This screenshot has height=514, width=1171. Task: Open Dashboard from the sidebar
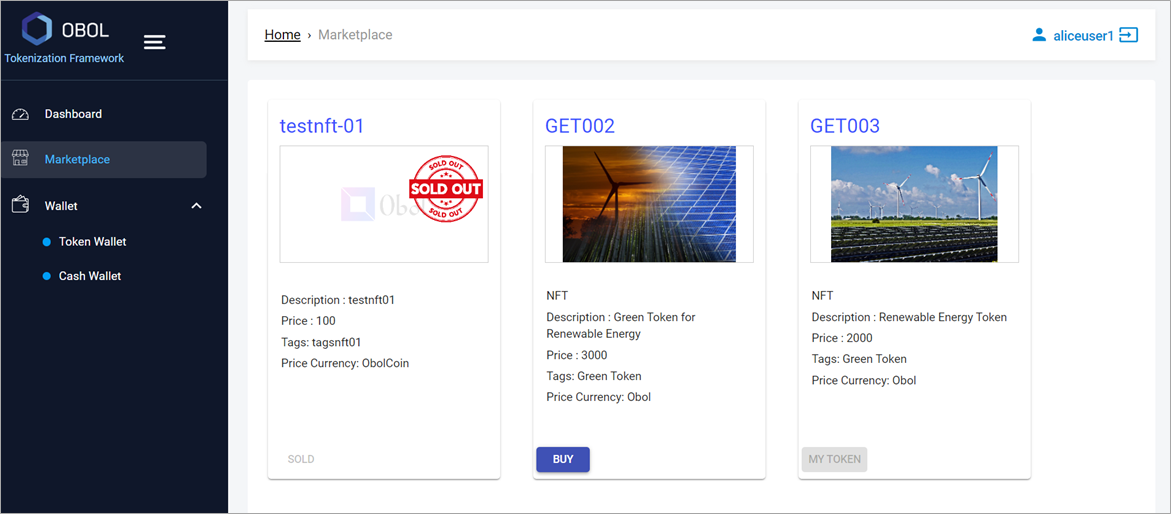pyautogui.click(x=73, y=114)
